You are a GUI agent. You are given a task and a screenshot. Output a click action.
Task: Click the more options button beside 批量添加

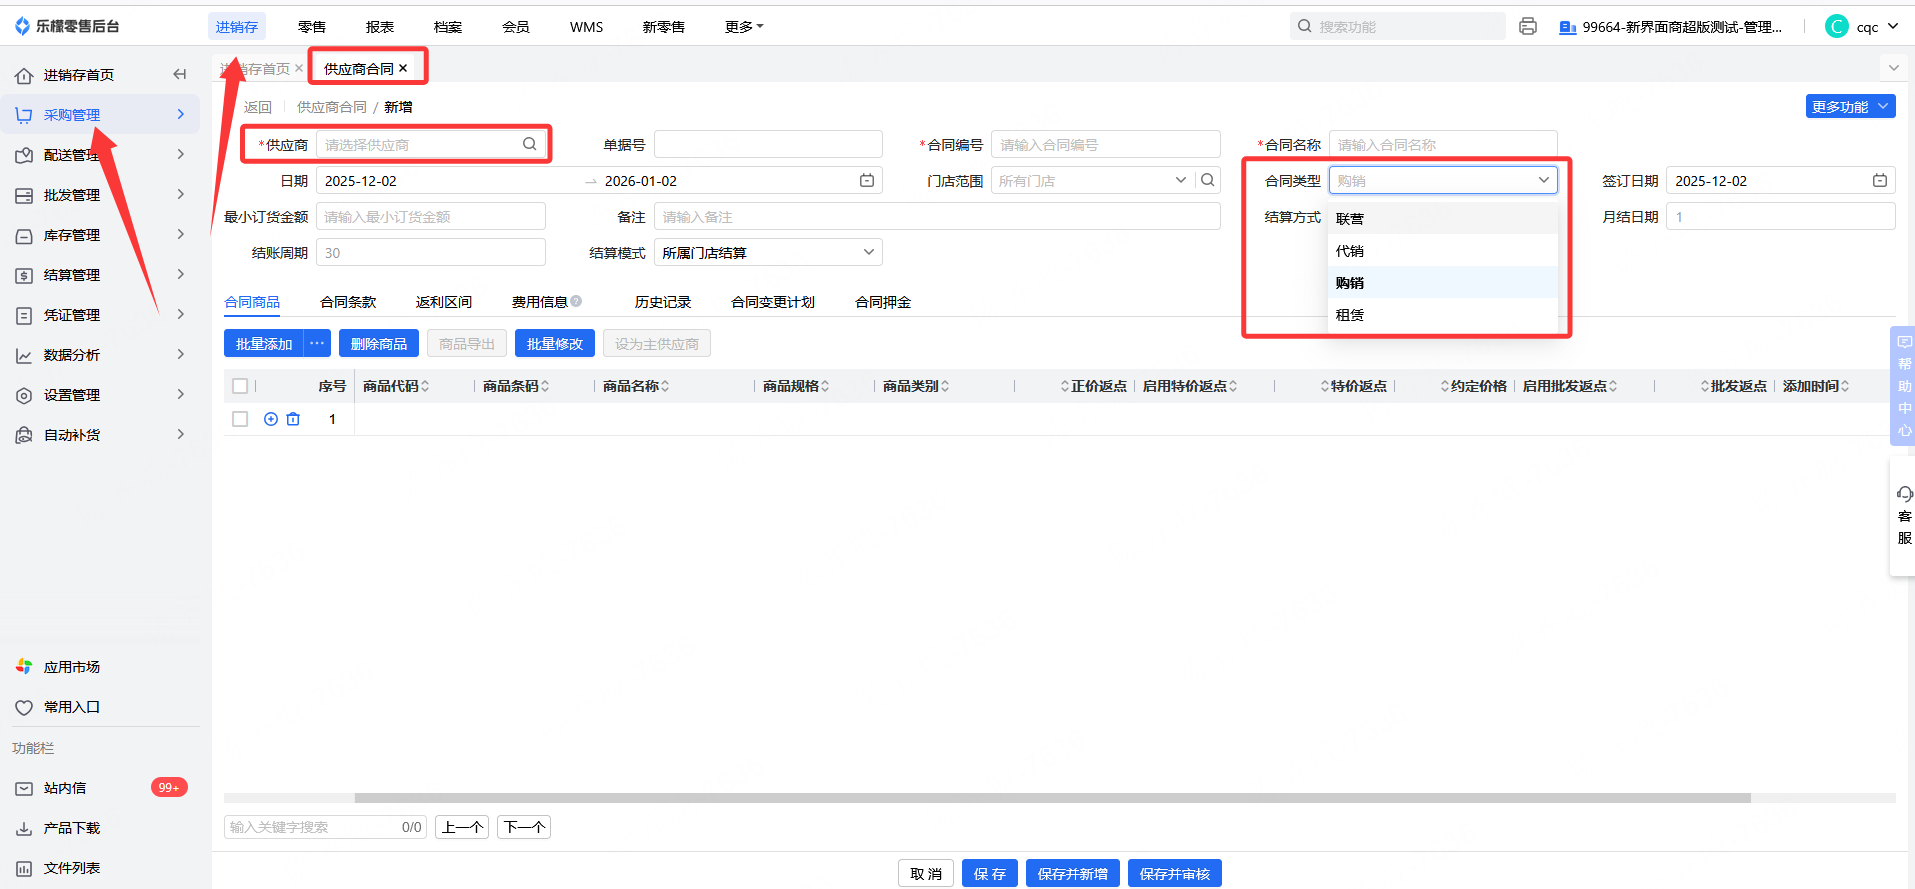click(x=318, y=344)
